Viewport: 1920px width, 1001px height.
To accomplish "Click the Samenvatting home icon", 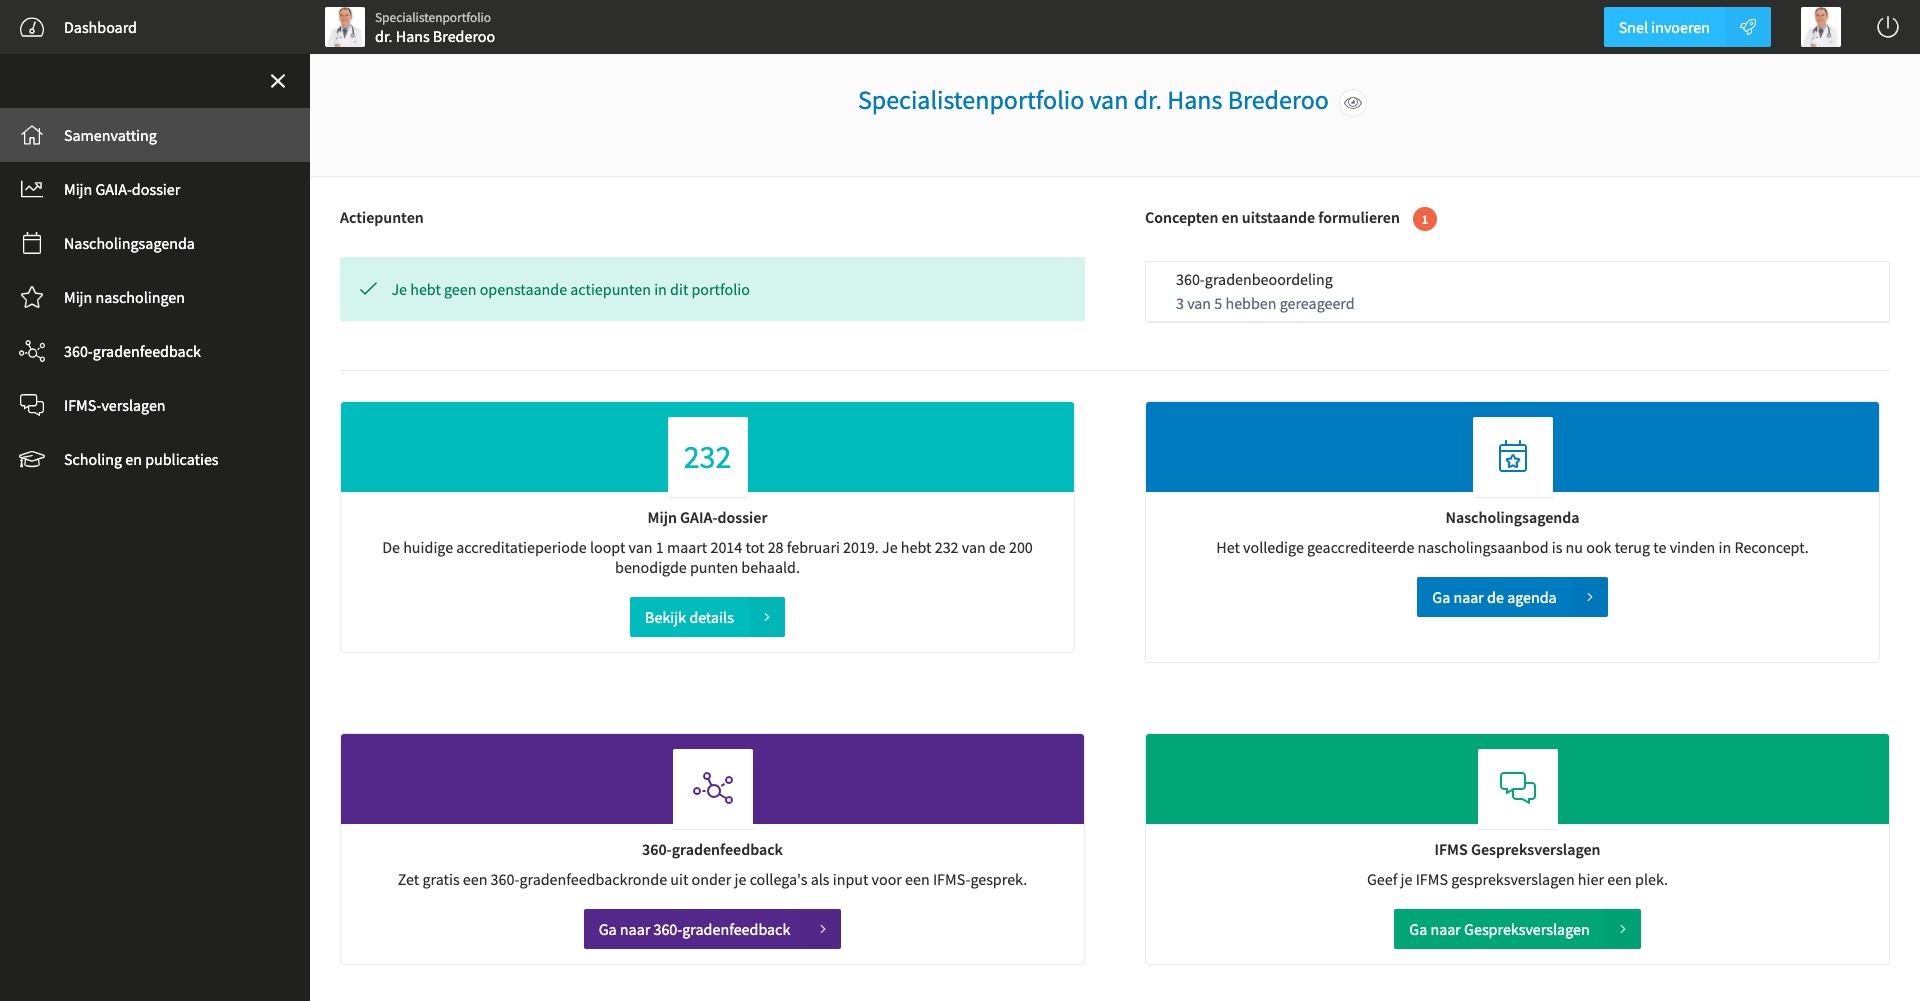I will coord(32,135).
